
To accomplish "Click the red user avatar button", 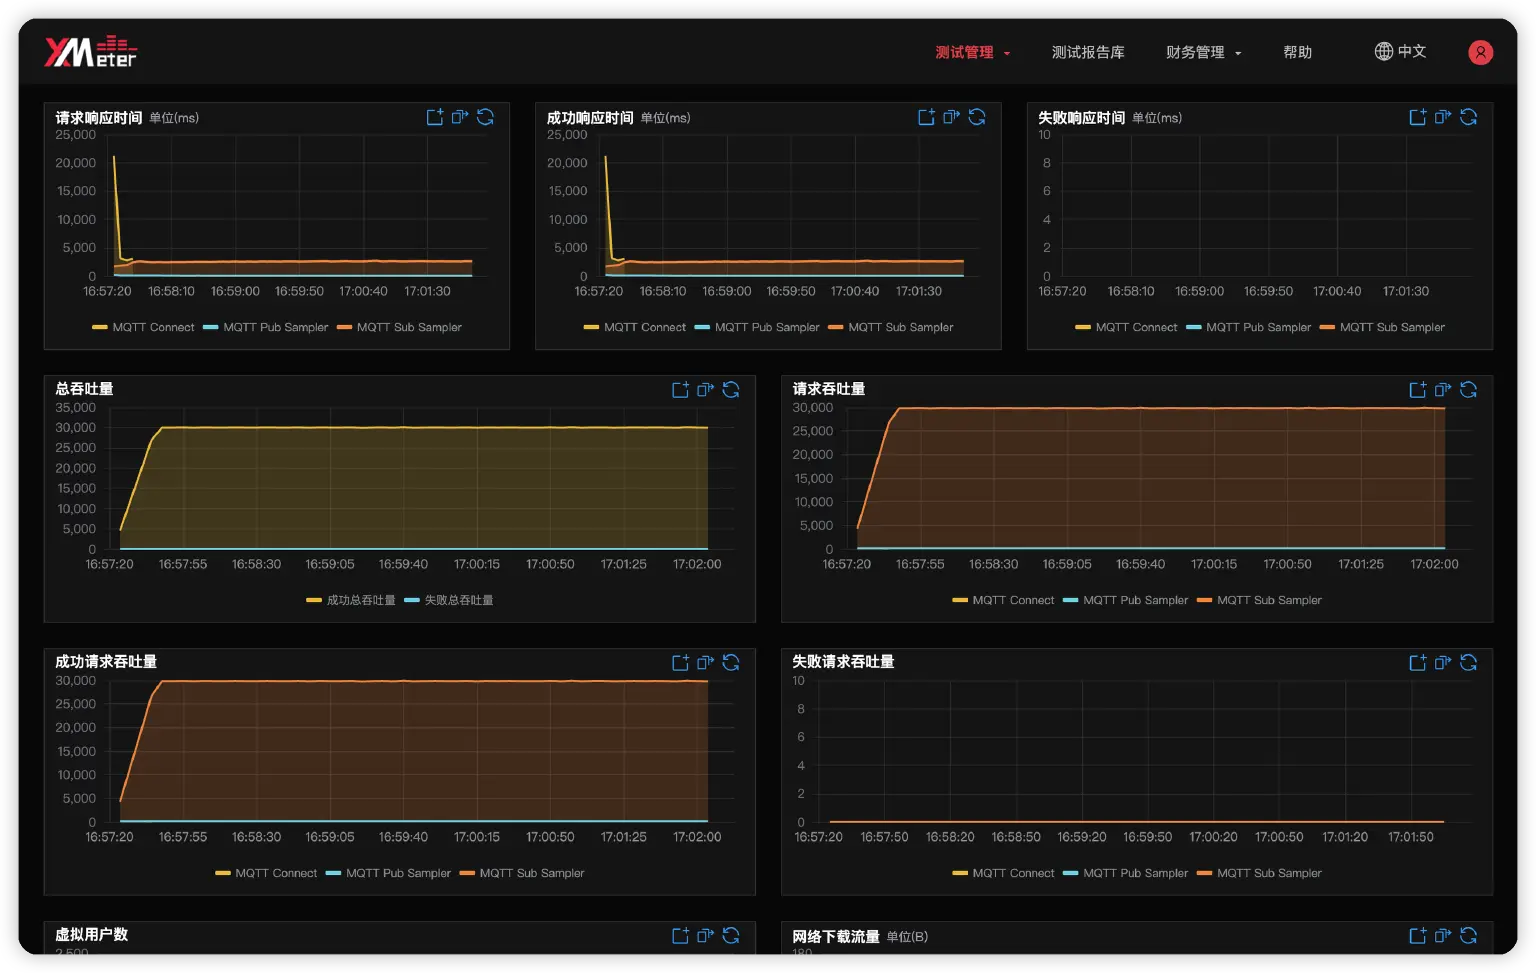I will coord(1480,52).
